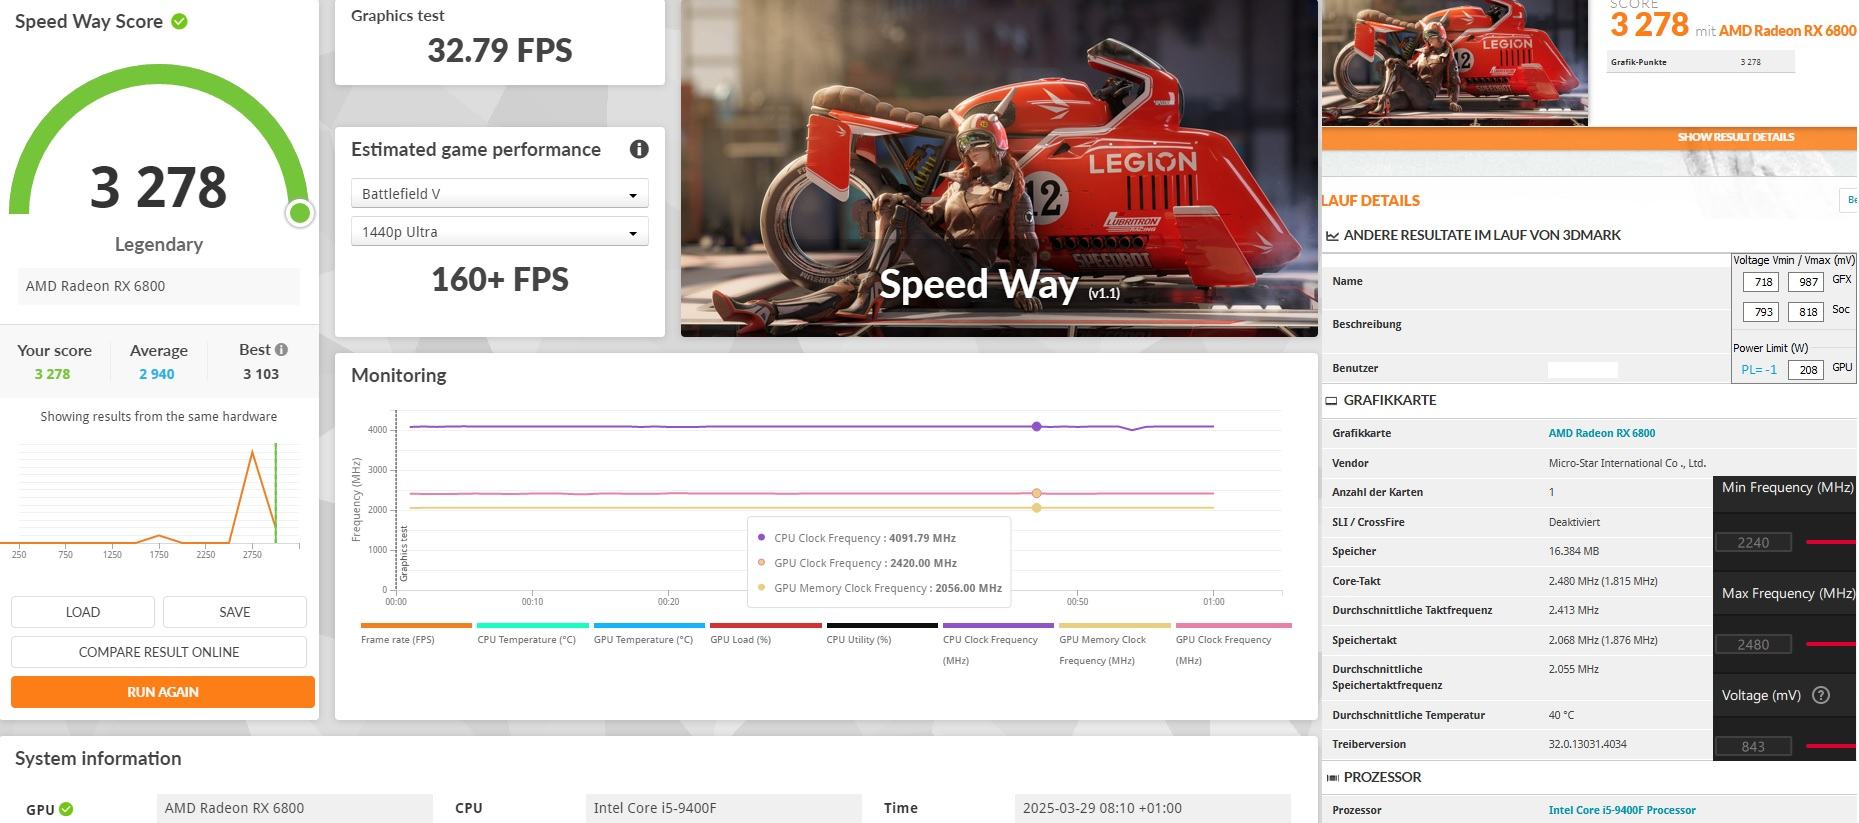Click the 160+ FPS estimate
The image size is (1859, 823).
(x=500, y=279)
